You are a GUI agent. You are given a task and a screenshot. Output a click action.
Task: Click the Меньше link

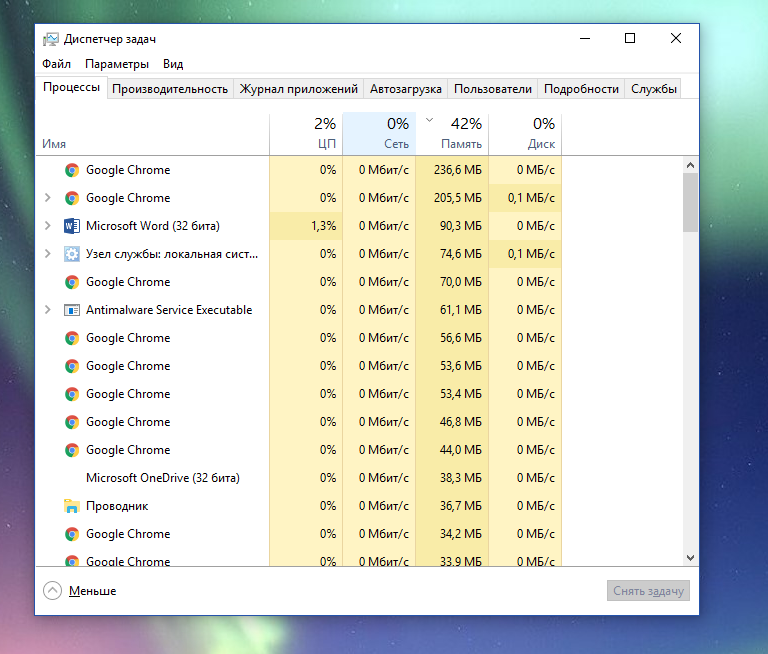click(93, 591)
